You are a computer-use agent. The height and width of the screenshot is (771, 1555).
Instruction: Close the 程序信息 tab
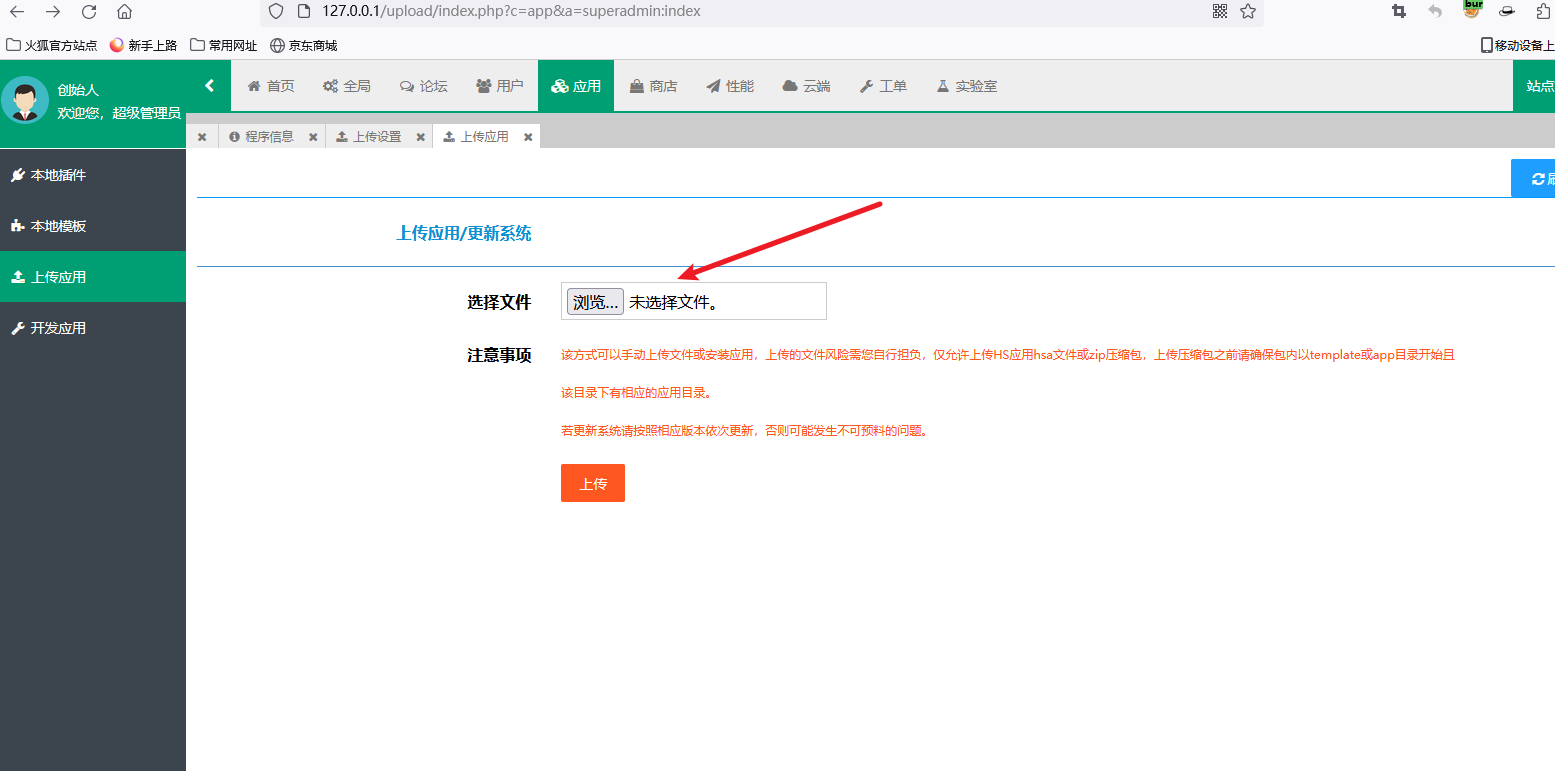tap(313, 137)
